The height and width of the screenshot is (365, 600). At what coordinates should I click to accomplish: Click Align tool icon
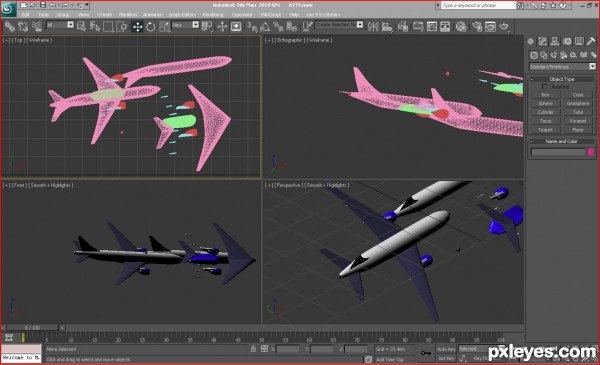tap(387, 26)
